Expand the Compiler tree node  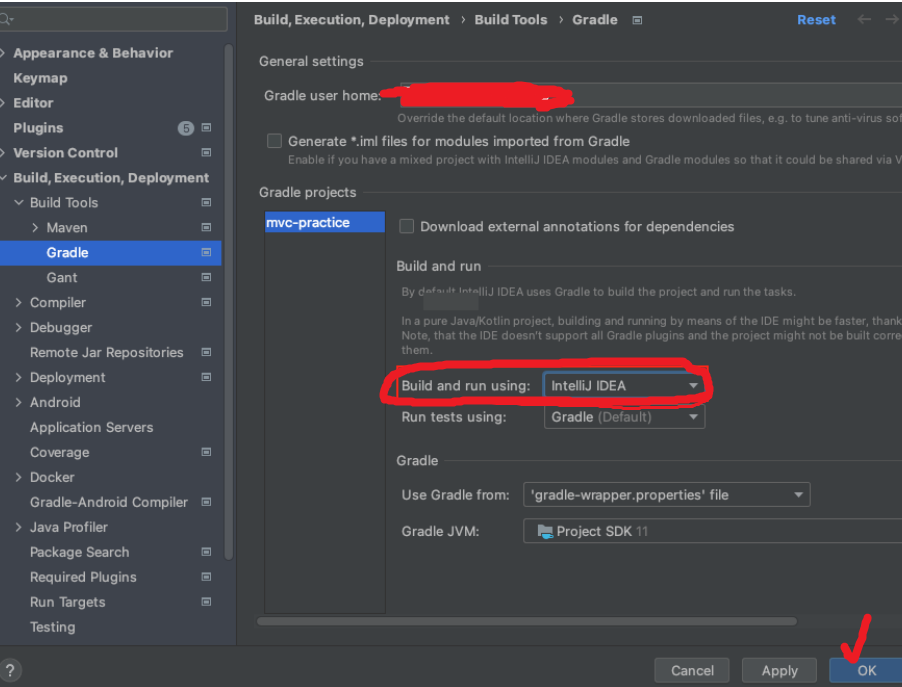pyautogui.click(x=18, y=302)
